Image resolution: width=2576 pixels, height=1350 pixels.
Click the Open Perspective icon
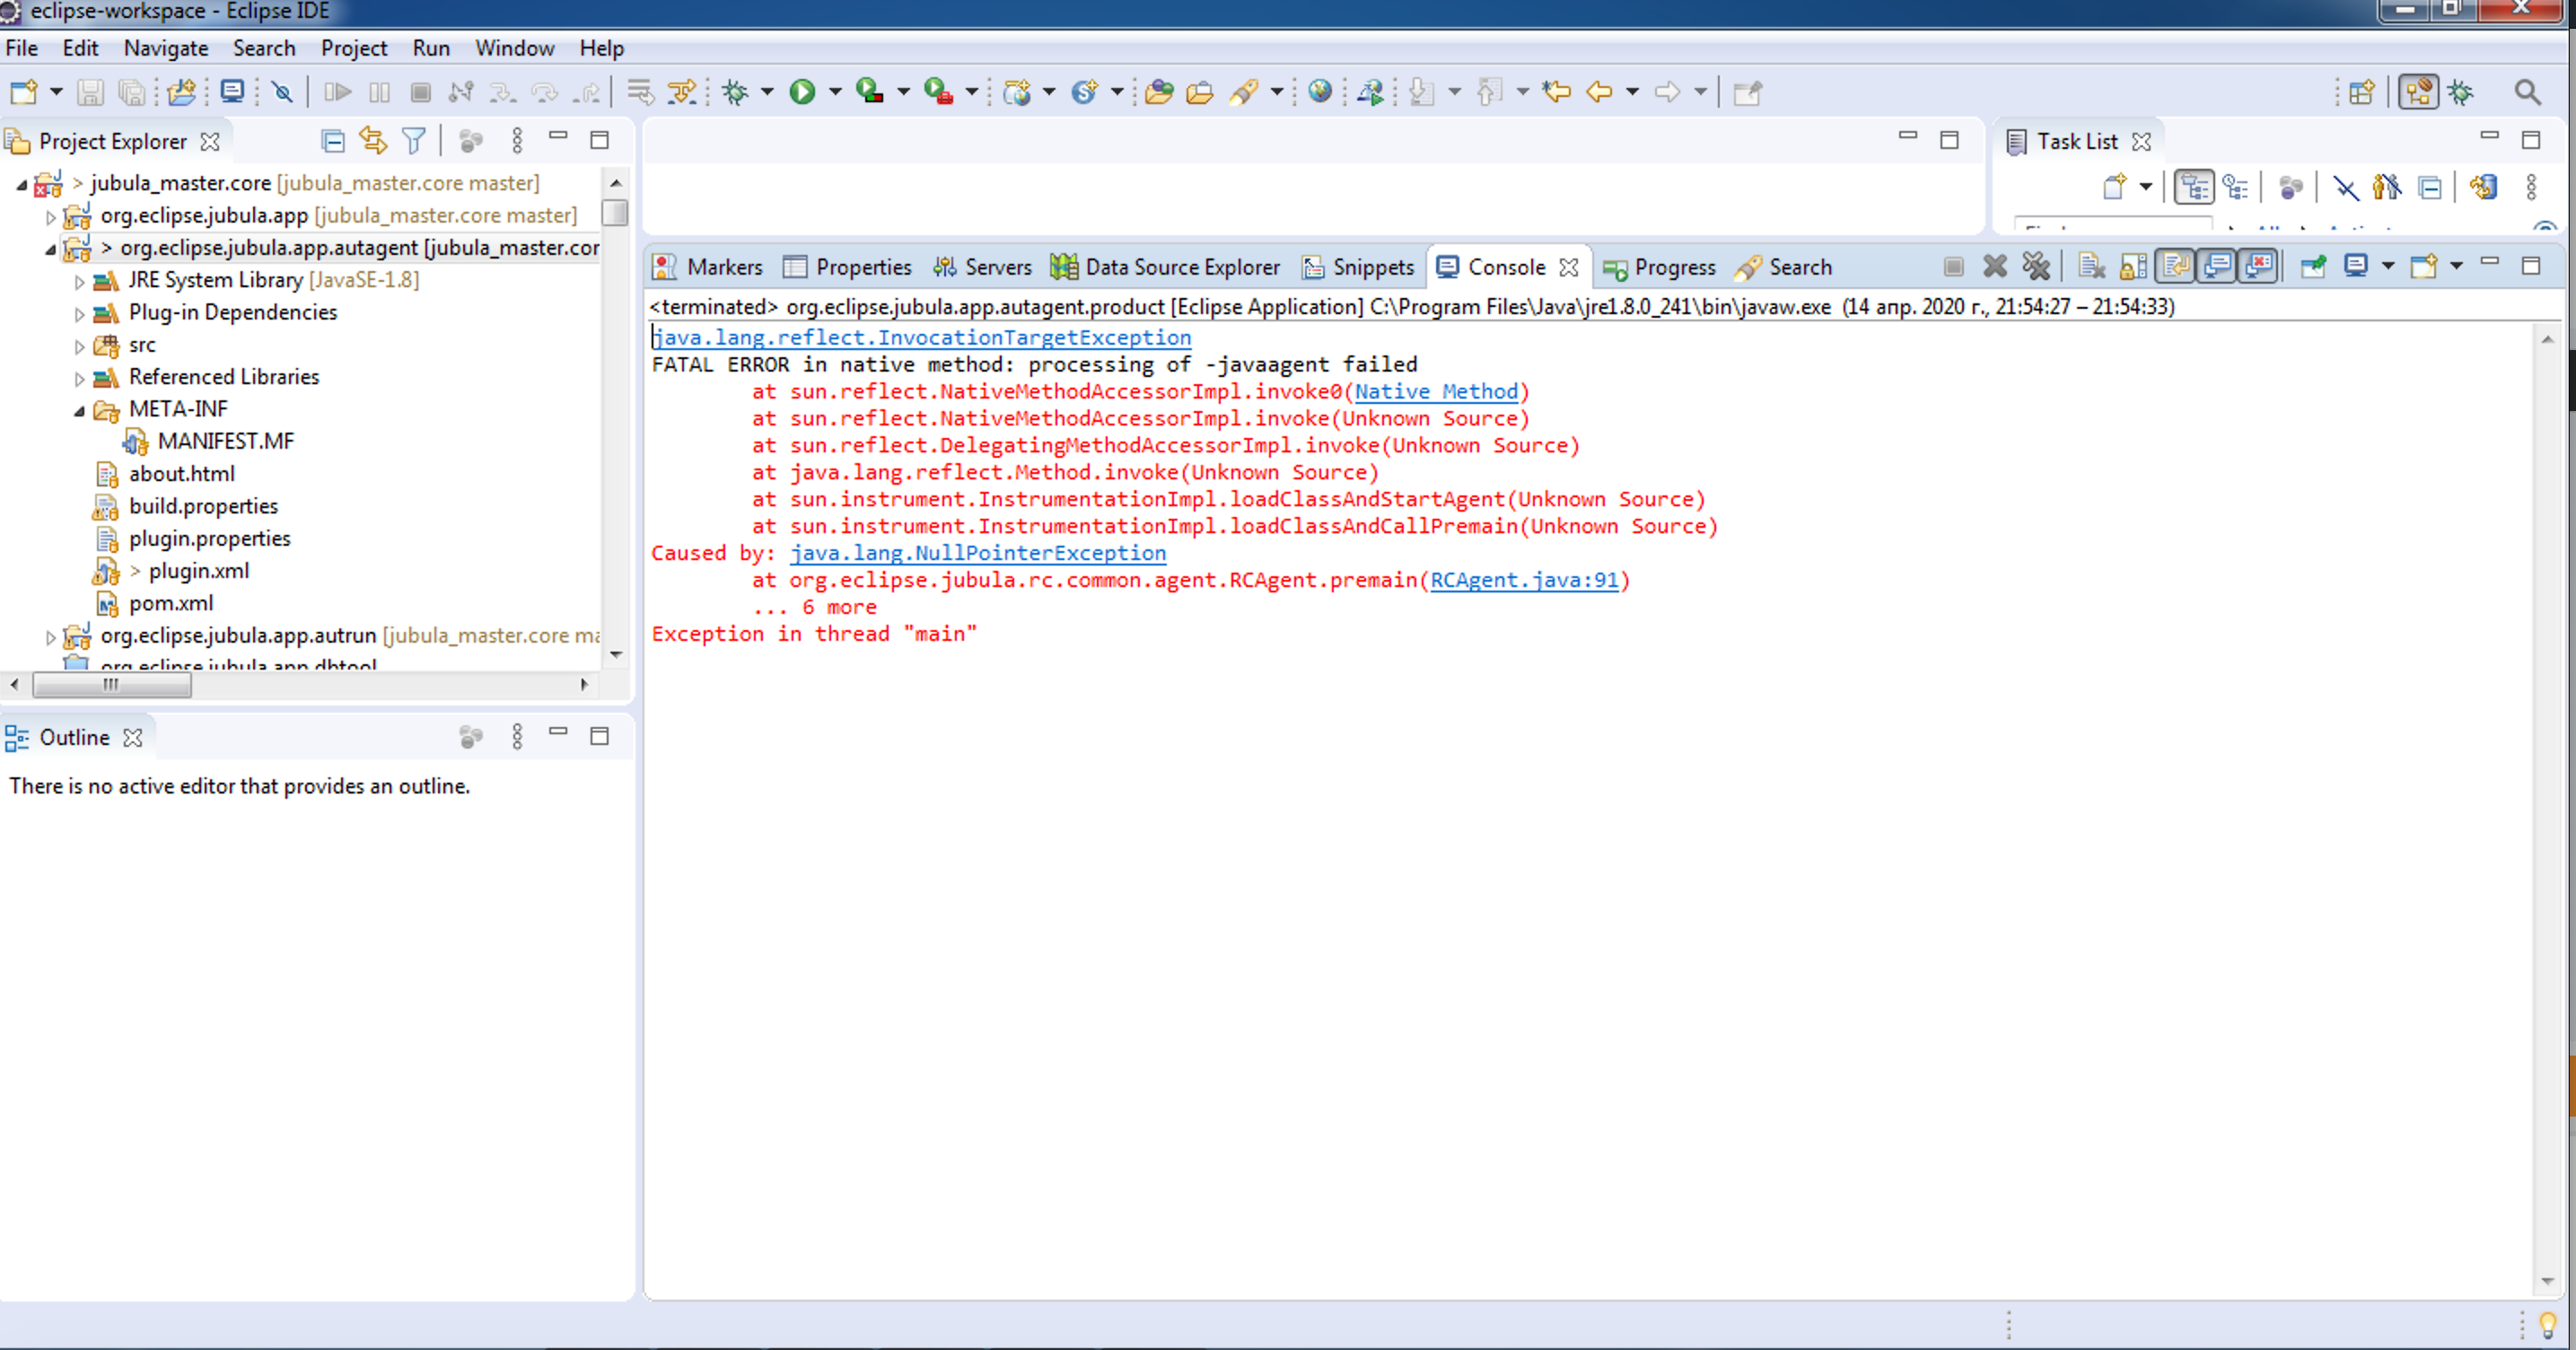pos(2361,92)
